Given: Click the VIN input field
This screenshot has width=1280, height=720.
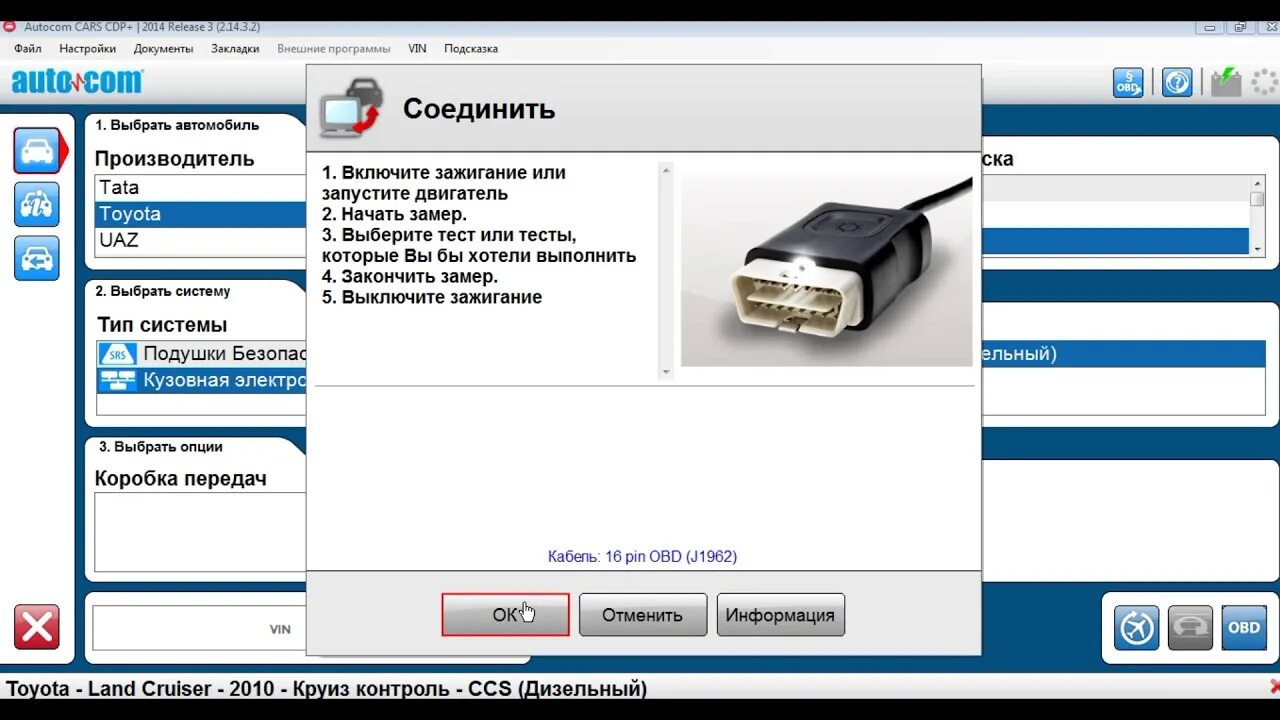Looking at the screenshot, I should 200,629.
